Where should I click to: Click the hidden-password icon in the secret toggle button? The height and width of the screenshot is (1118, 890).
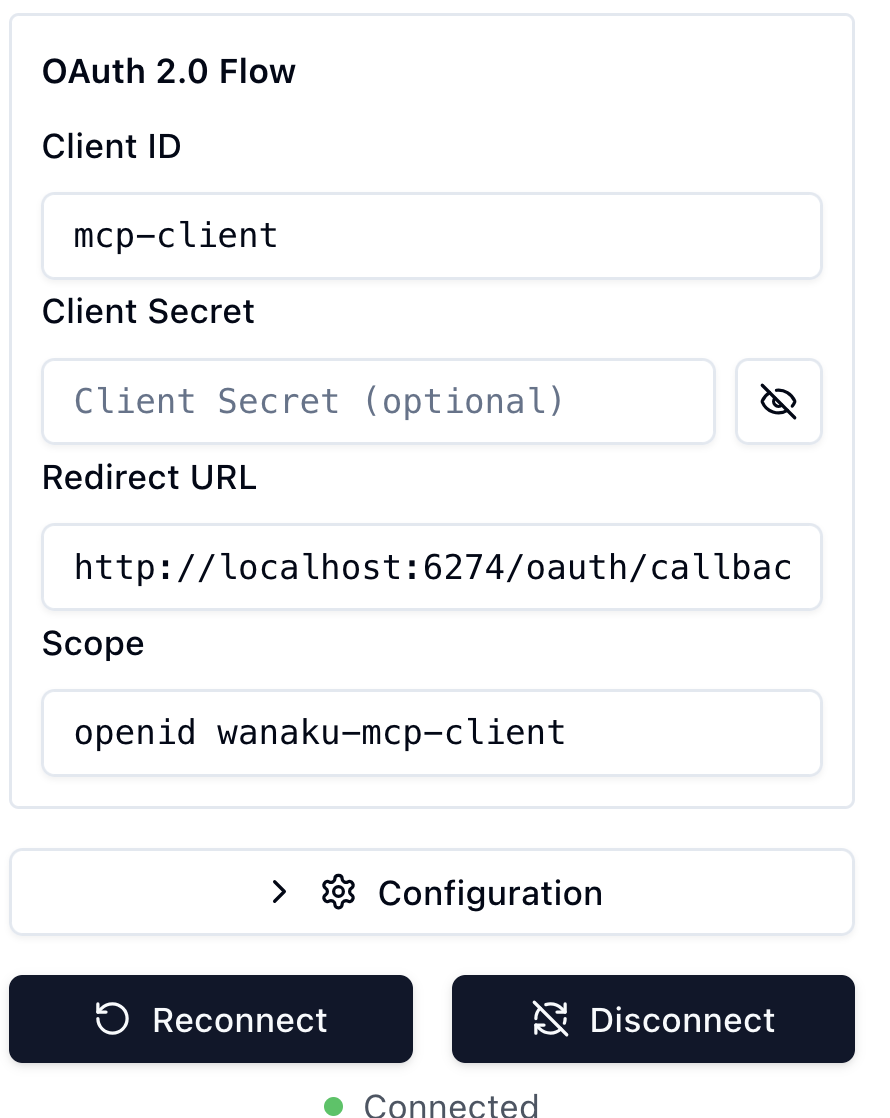click(x=778, y=401)
